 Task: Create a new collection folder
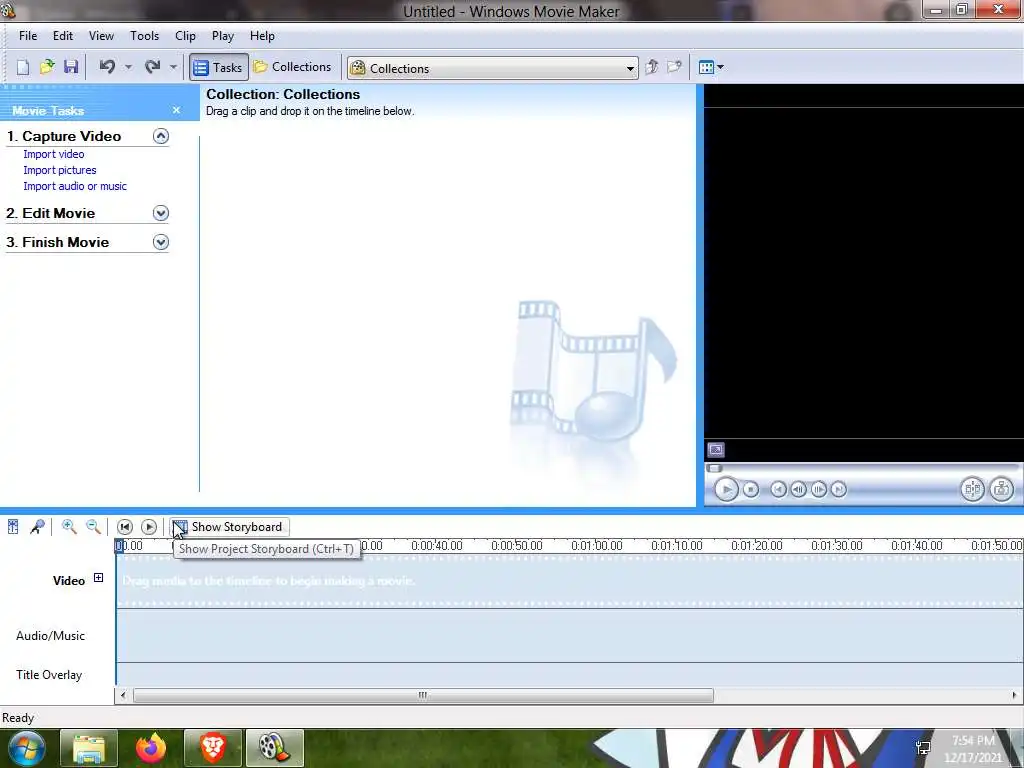click(x=674, y=67)
